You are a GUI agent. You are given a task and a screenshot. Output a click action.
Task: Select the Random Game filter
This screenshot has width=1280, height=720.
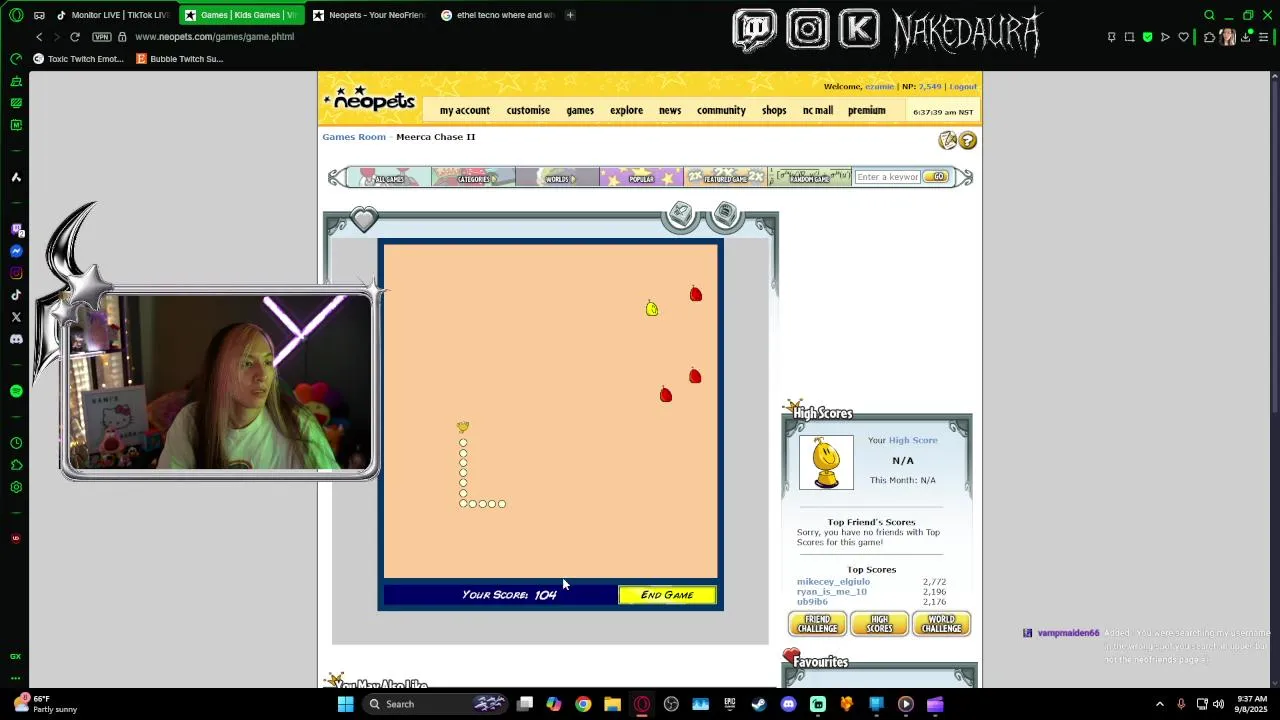809,177
